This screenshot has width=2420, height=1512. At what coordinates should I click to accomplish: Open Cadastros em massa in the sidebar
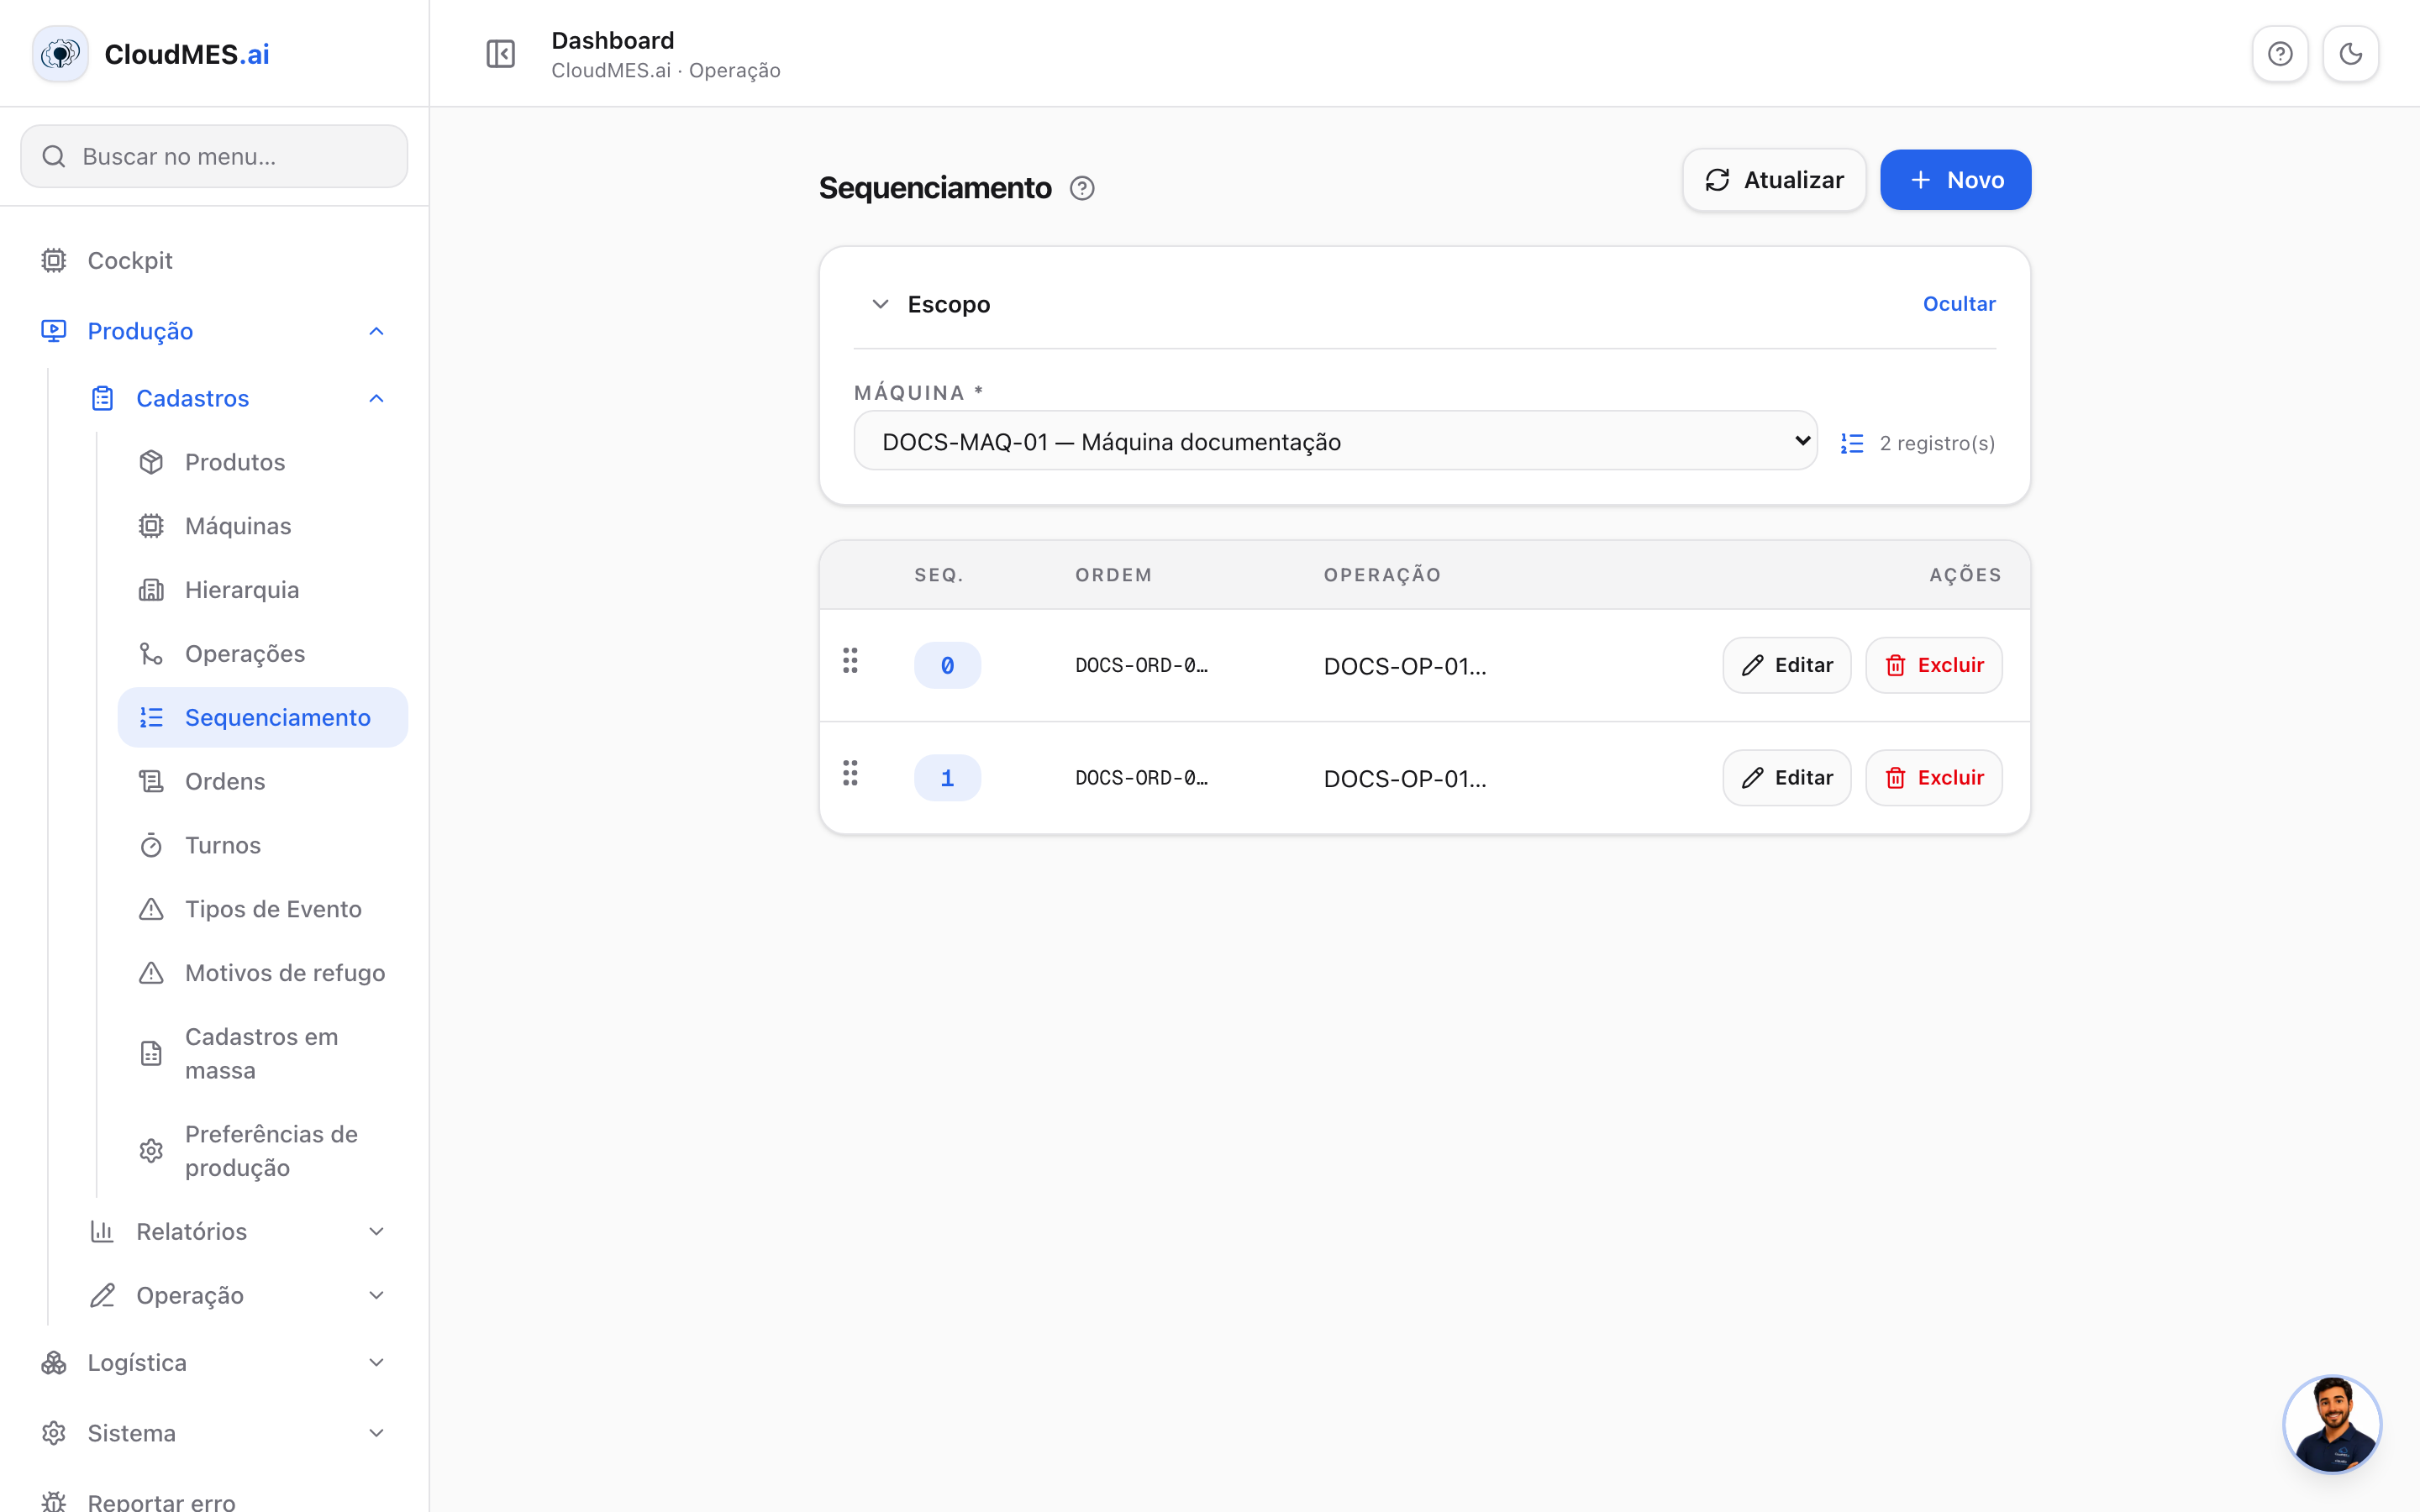[263, 1053]
